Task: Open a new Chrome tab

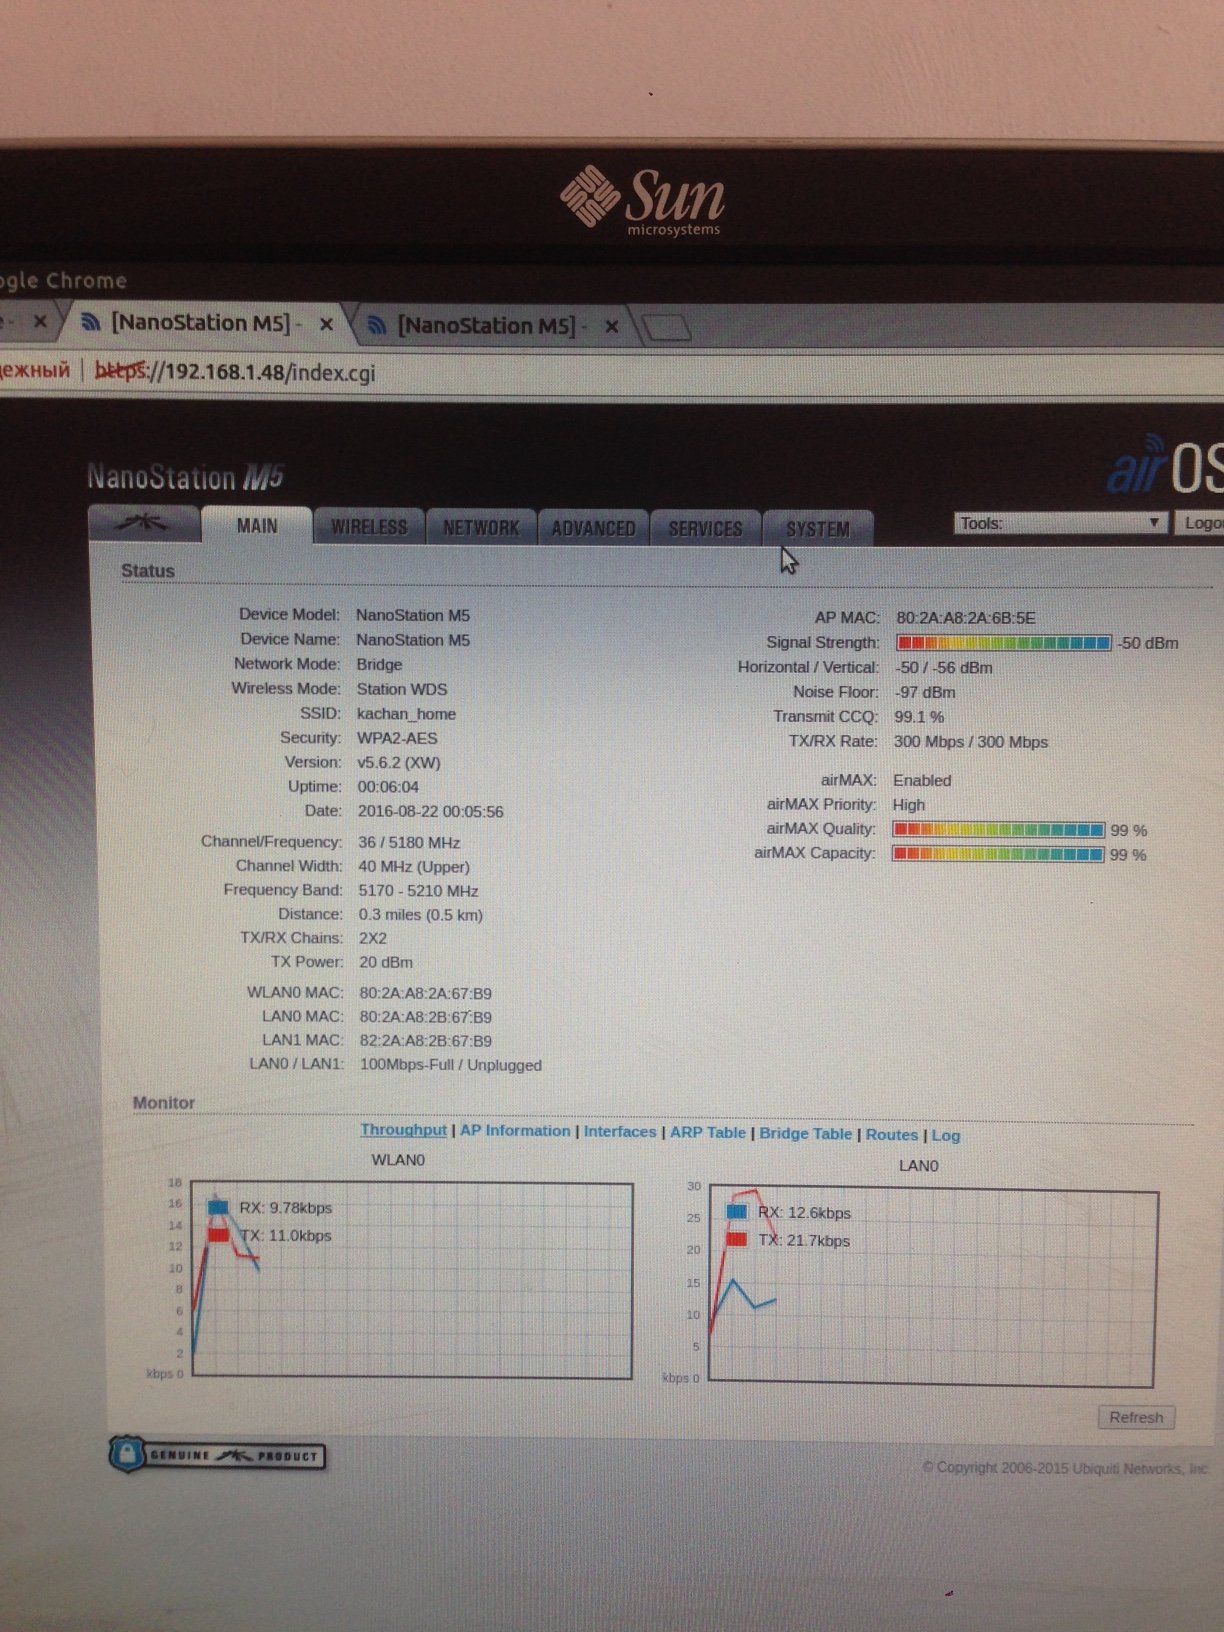Action: click(665, 327)
